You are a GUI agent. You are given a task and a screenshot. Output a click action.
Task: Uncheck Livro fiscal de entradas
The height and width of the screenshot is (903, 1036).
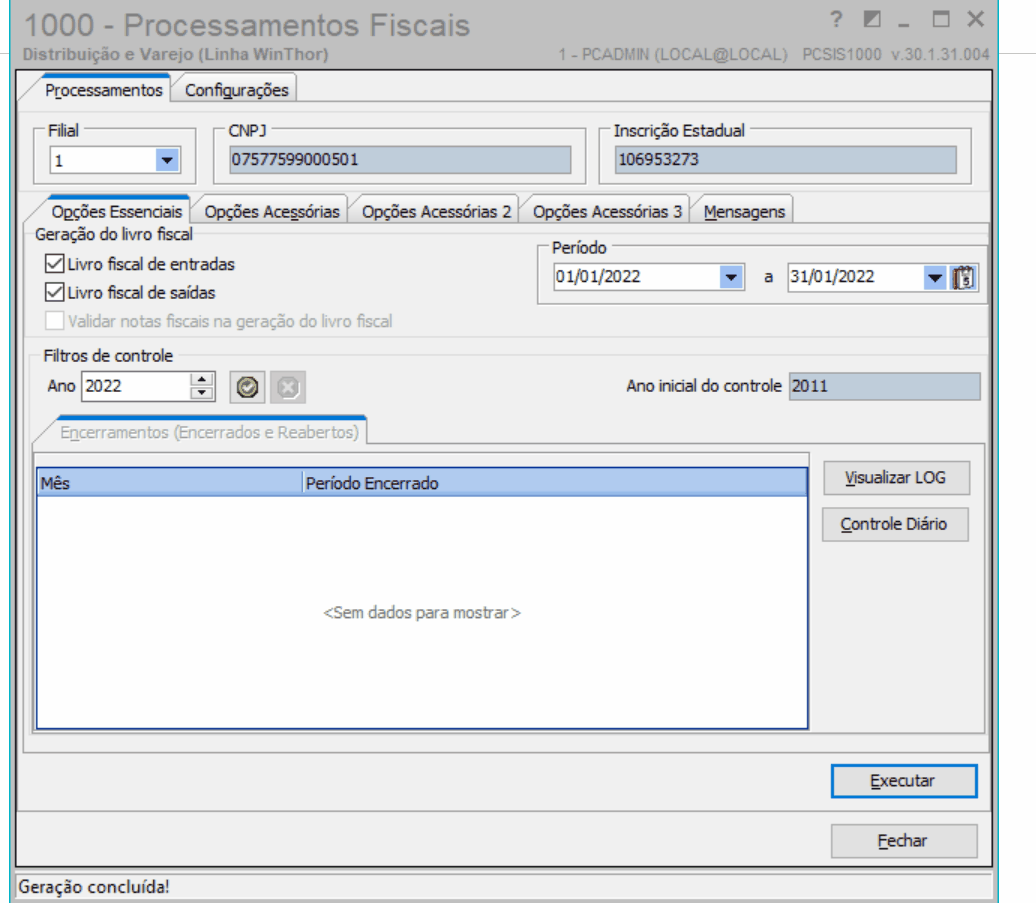coord(55,264)
